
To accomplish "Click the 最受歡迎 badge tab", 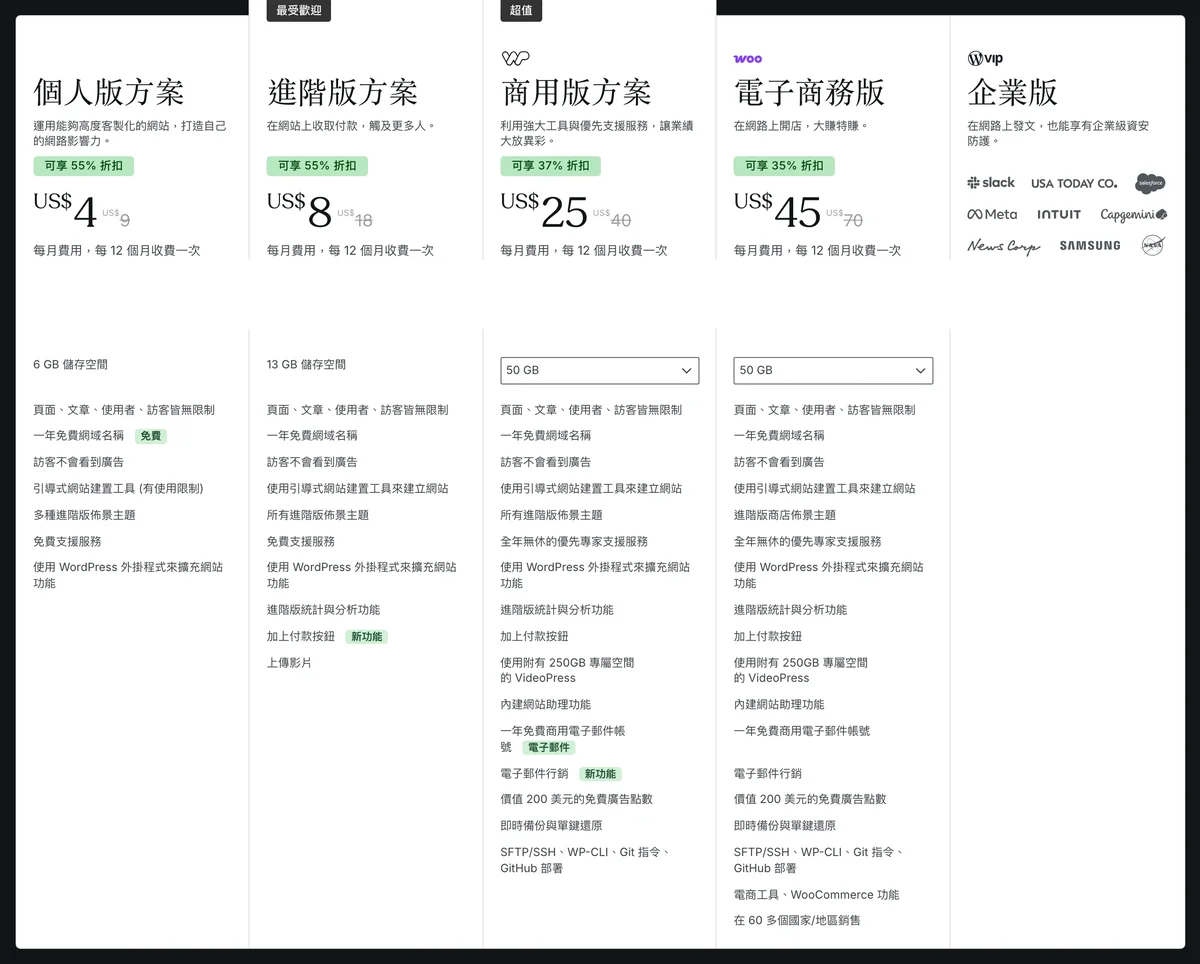I will tap(298, 11).
